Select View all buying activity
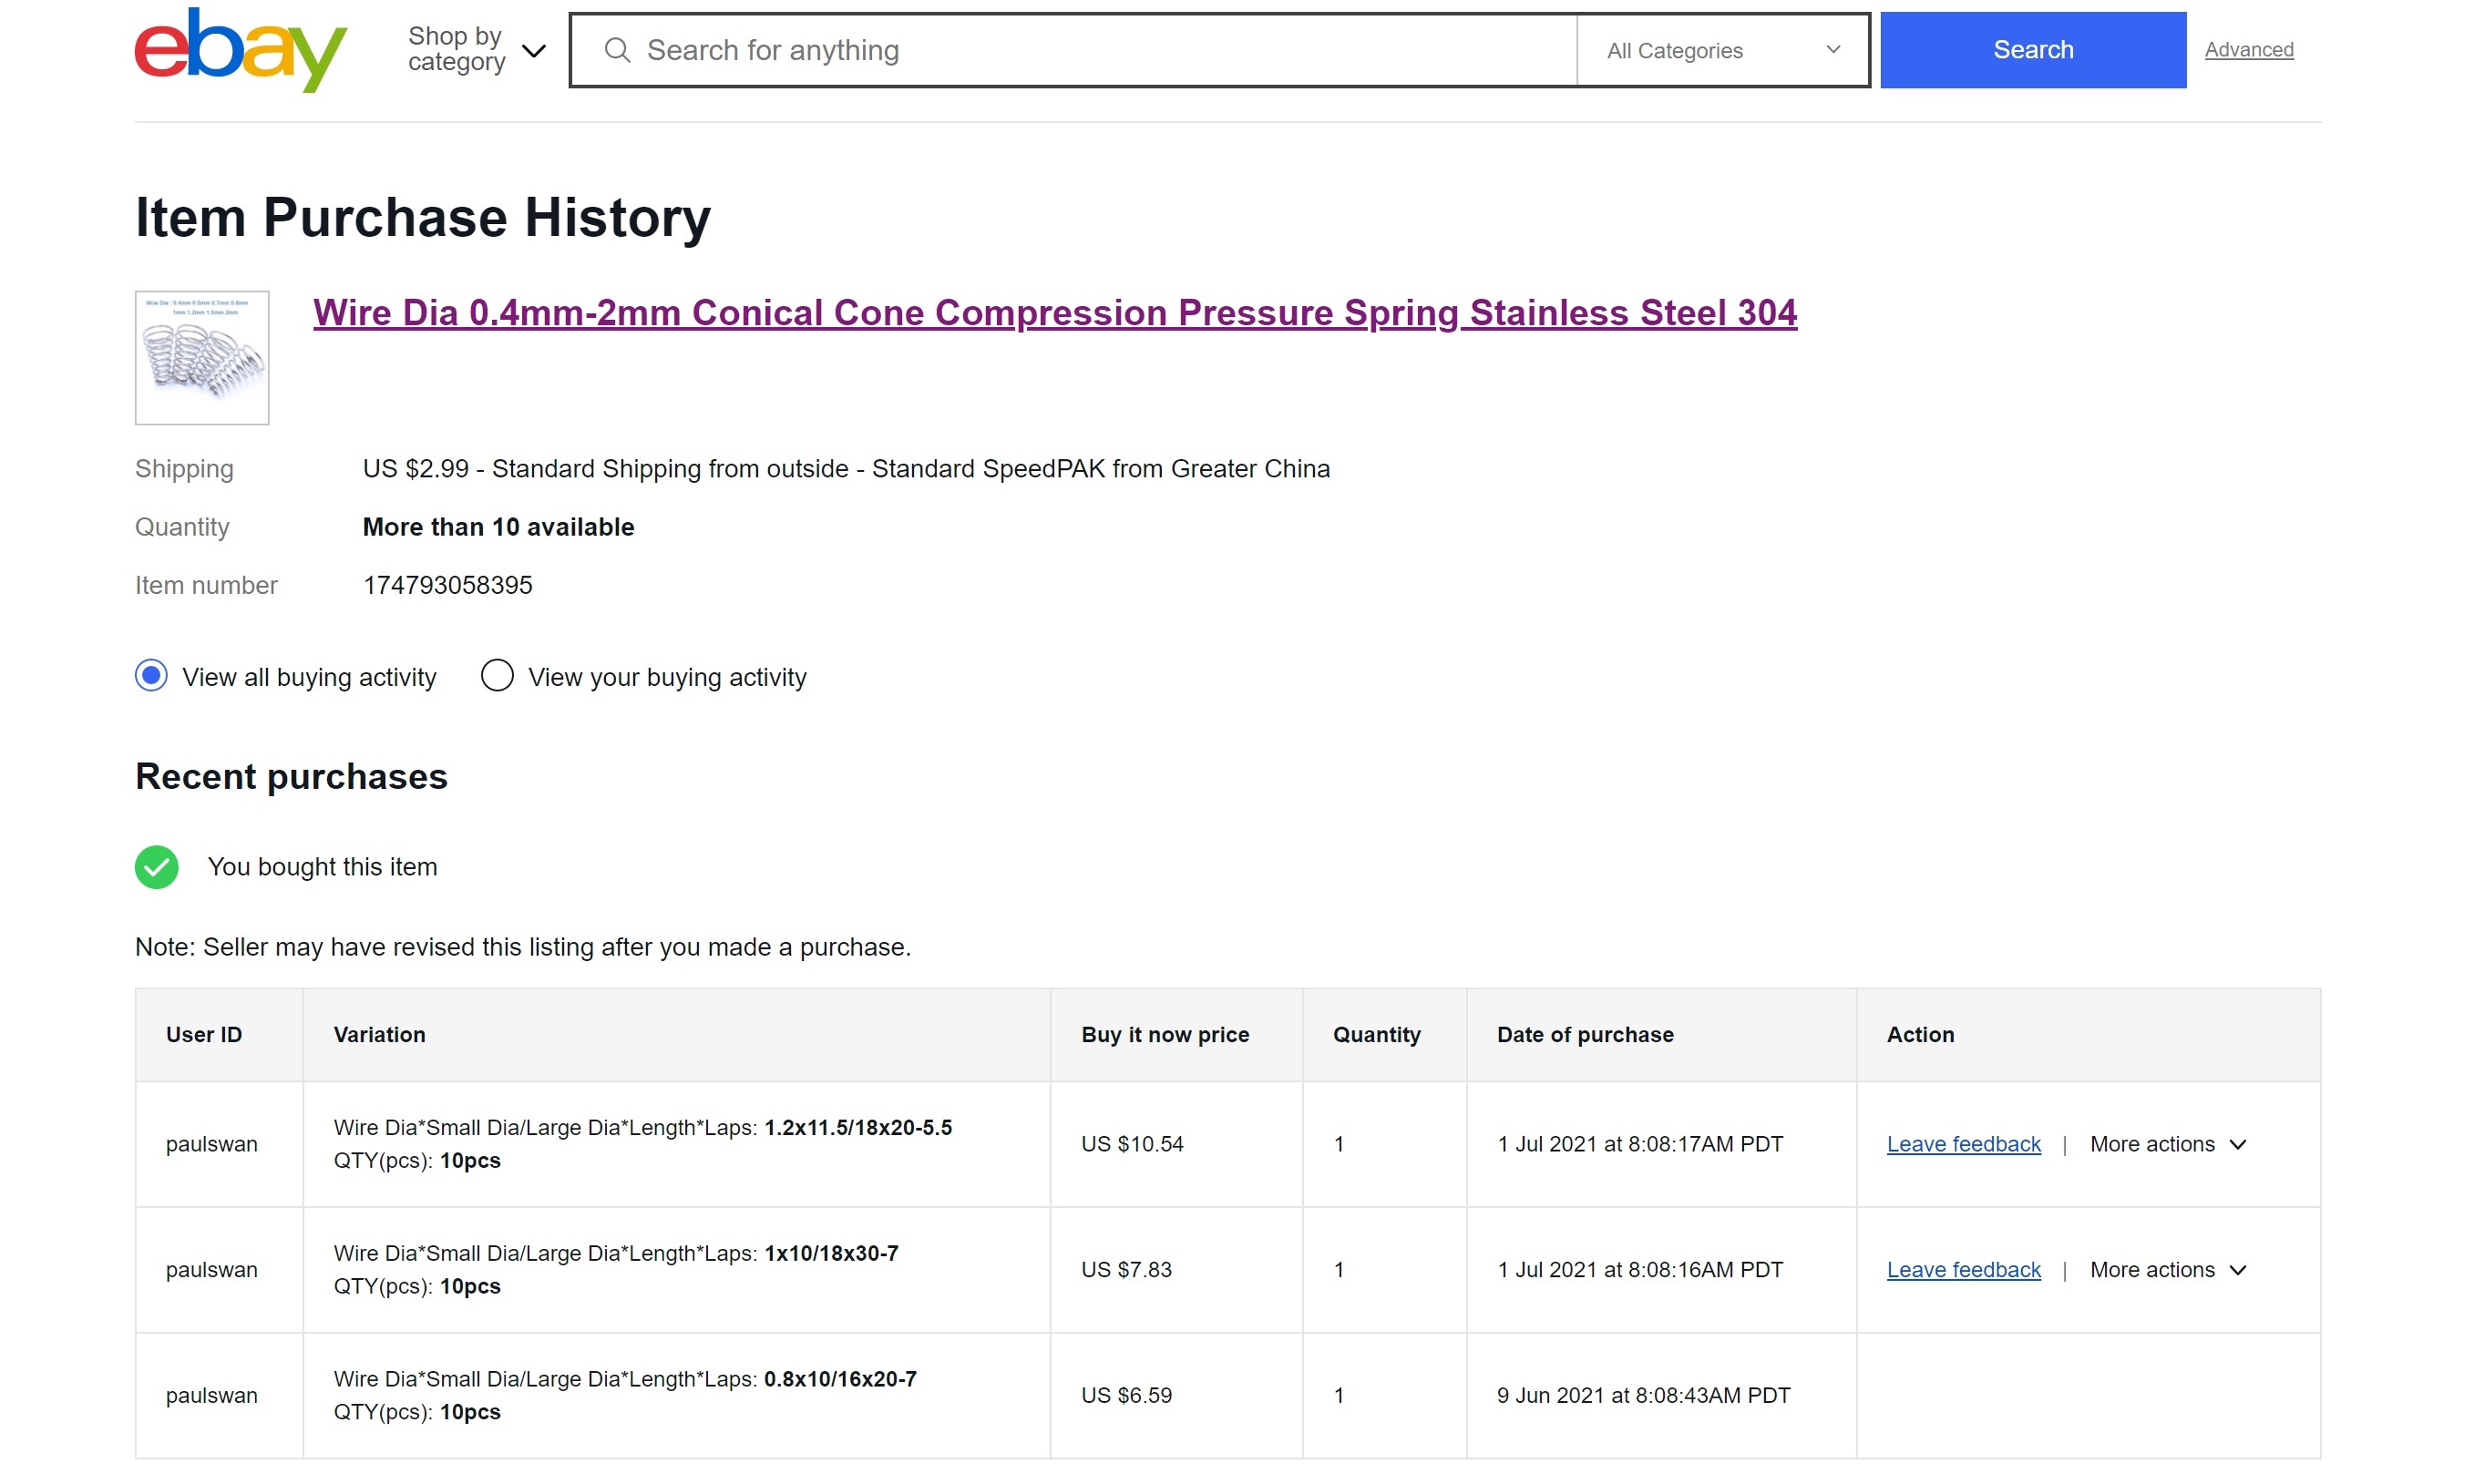Viewport: 2474px width, 1484px height. point(151,676)
